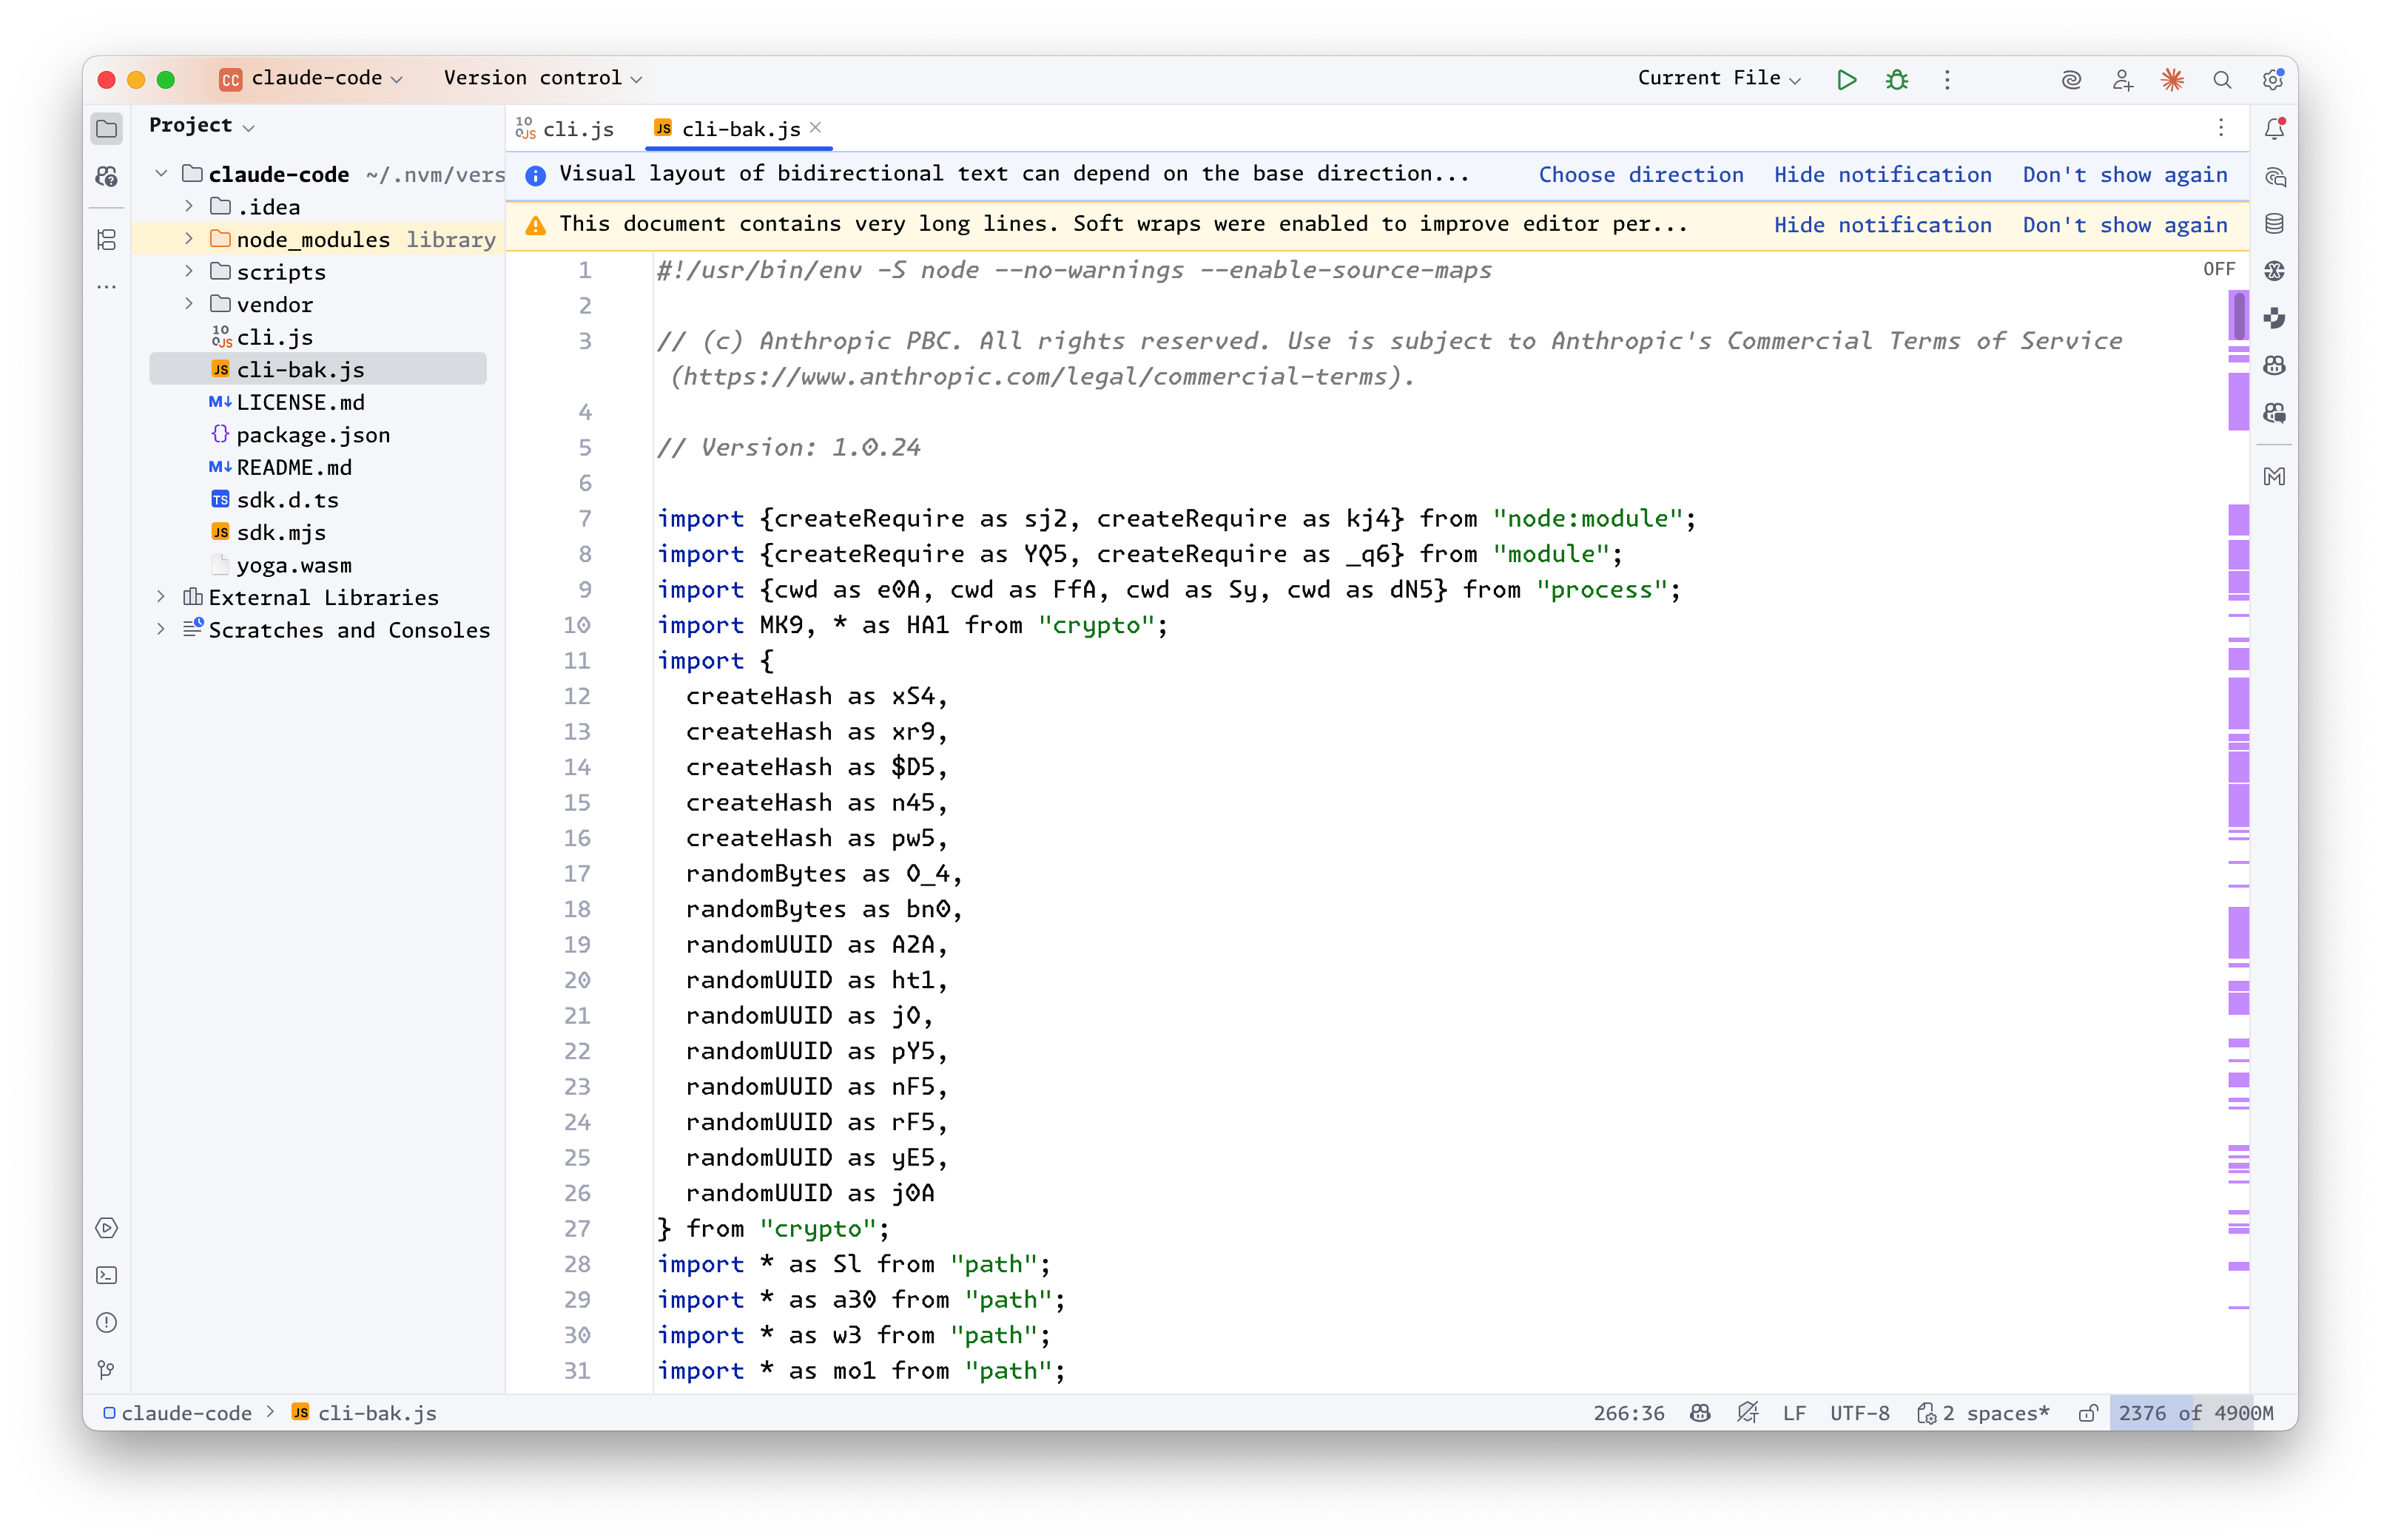The image size is (2381, 1540).
Task: Expand Scratches and Consoles
Action: click(161, 630)
